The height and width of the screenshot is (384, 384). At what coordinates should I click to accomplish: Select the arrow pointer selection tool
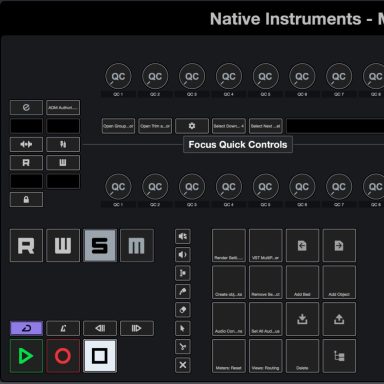click(x=183, y=328)
